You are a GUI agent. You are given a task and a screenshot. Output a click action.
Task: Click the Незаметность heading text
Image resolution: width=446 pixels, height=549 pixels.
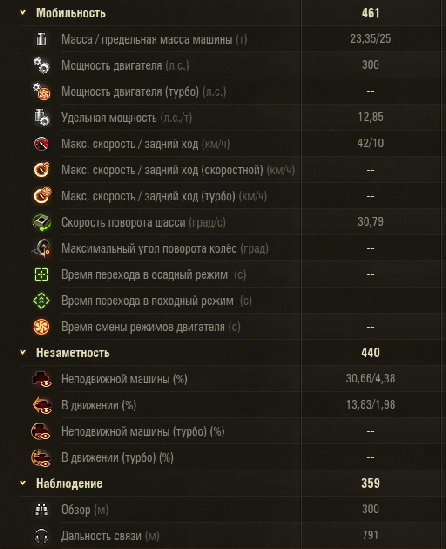(x=73, y=353)
